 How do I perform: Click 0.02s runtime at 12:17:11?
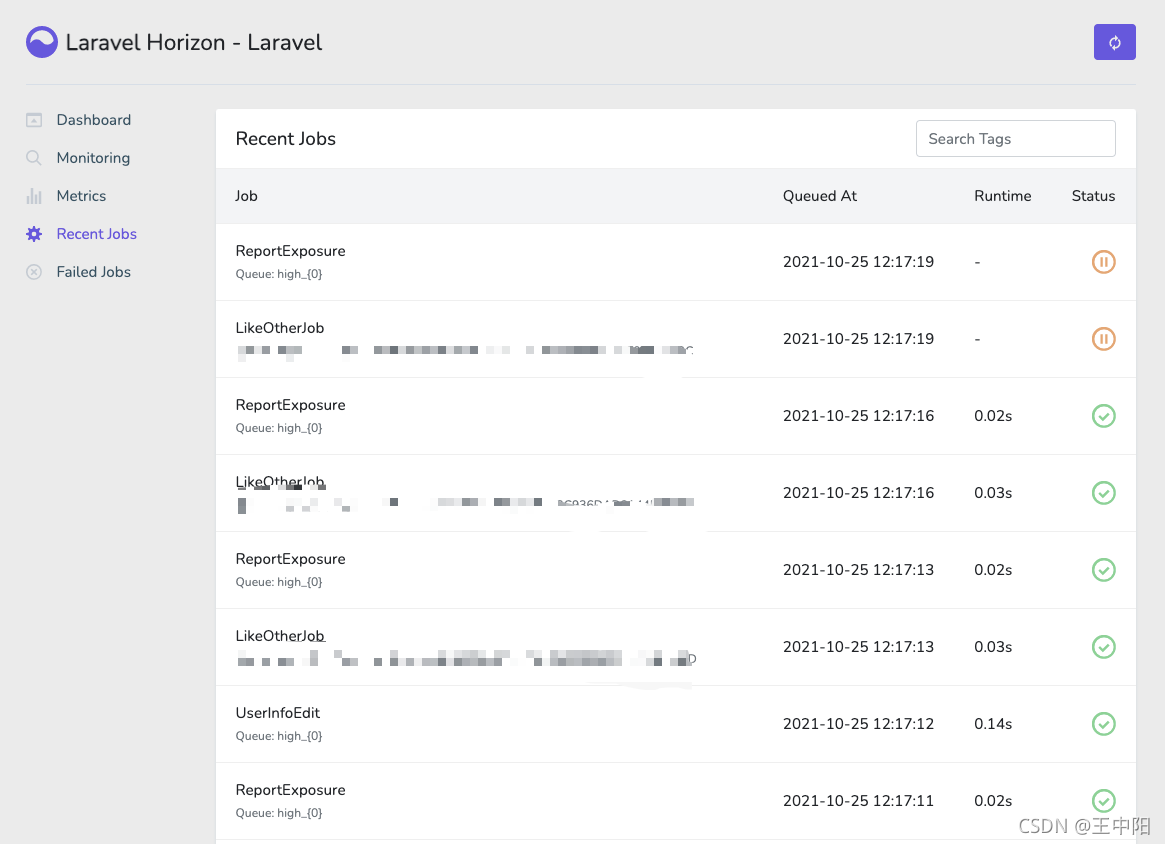[993, 800]
